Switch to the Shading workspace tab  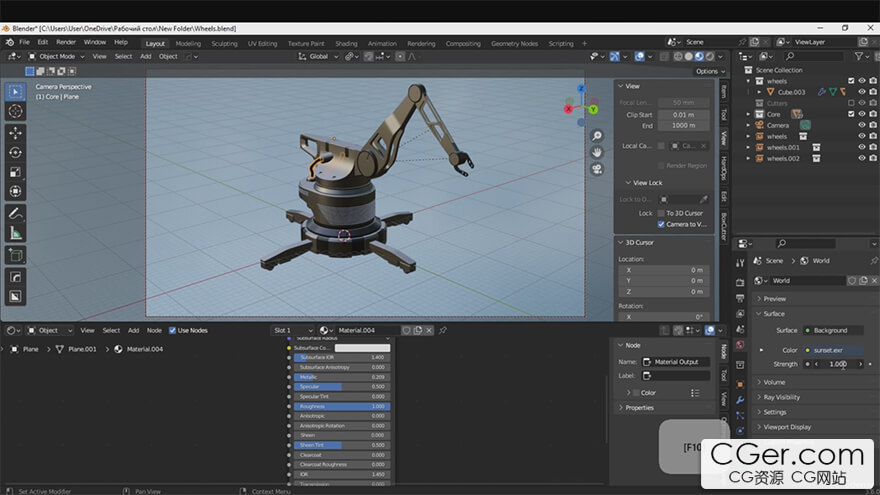(x=346, y=43)
